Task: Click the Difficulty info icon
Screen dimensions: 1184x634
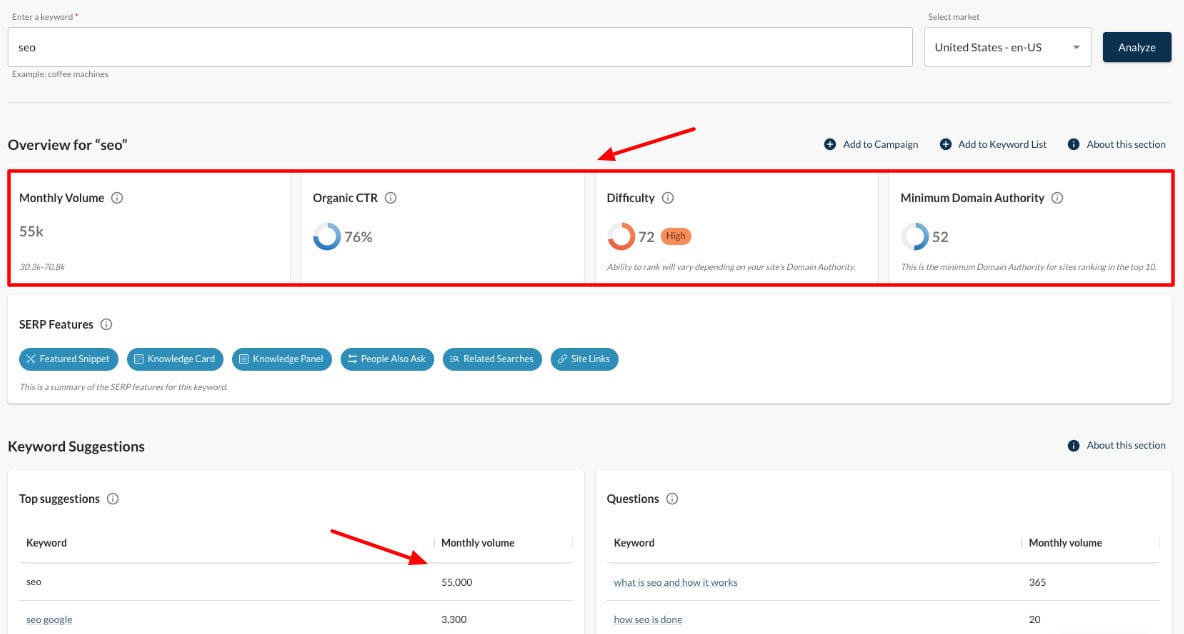Action: (x=668, y=198)
